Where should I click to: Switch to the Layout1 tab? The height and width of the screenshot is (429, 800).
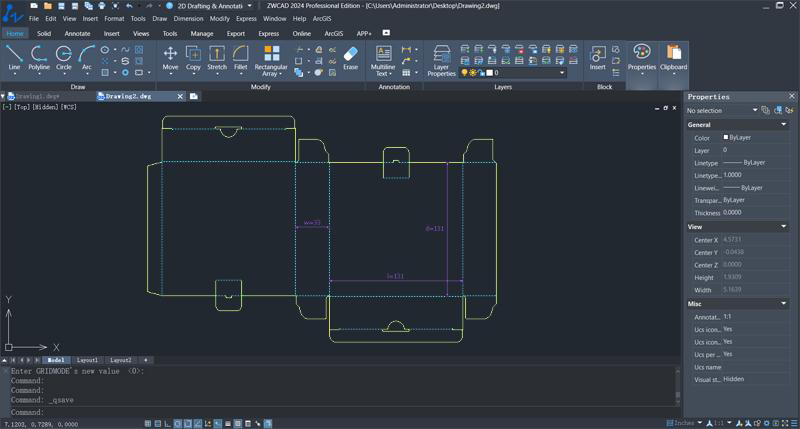[x=87, y=360]
